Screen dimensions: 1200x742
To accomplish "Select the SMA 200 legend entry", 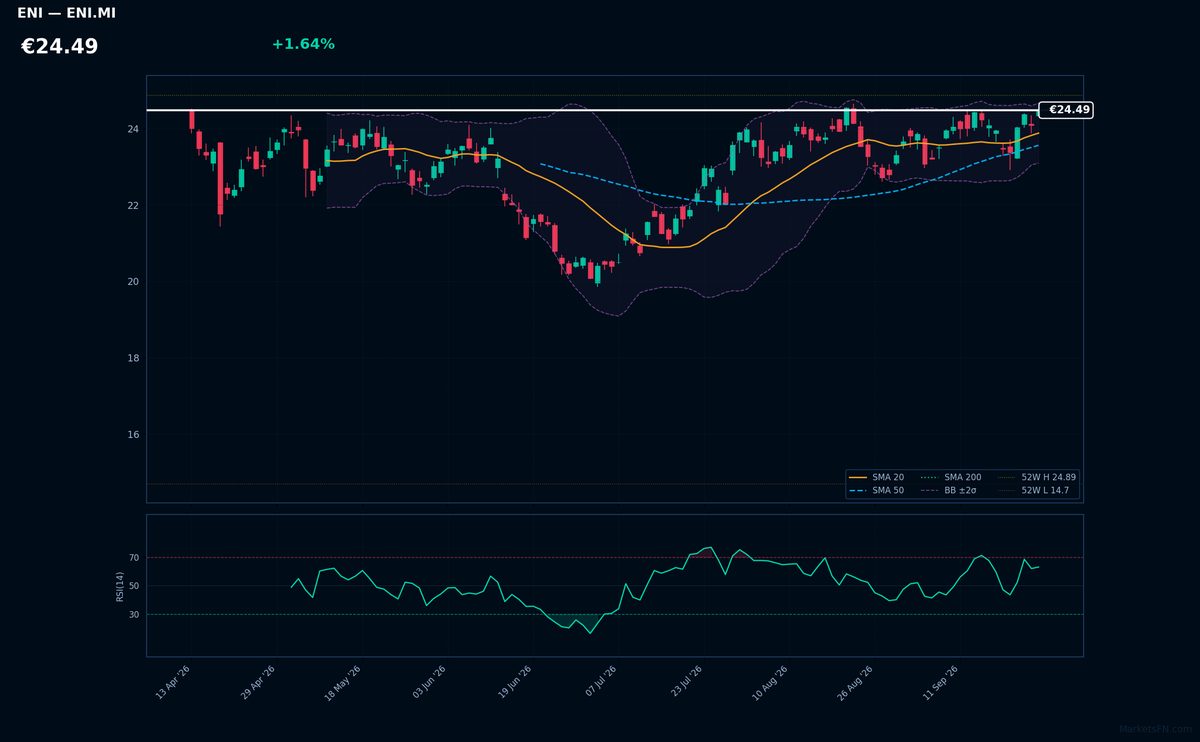I will [x=951, y=478].
